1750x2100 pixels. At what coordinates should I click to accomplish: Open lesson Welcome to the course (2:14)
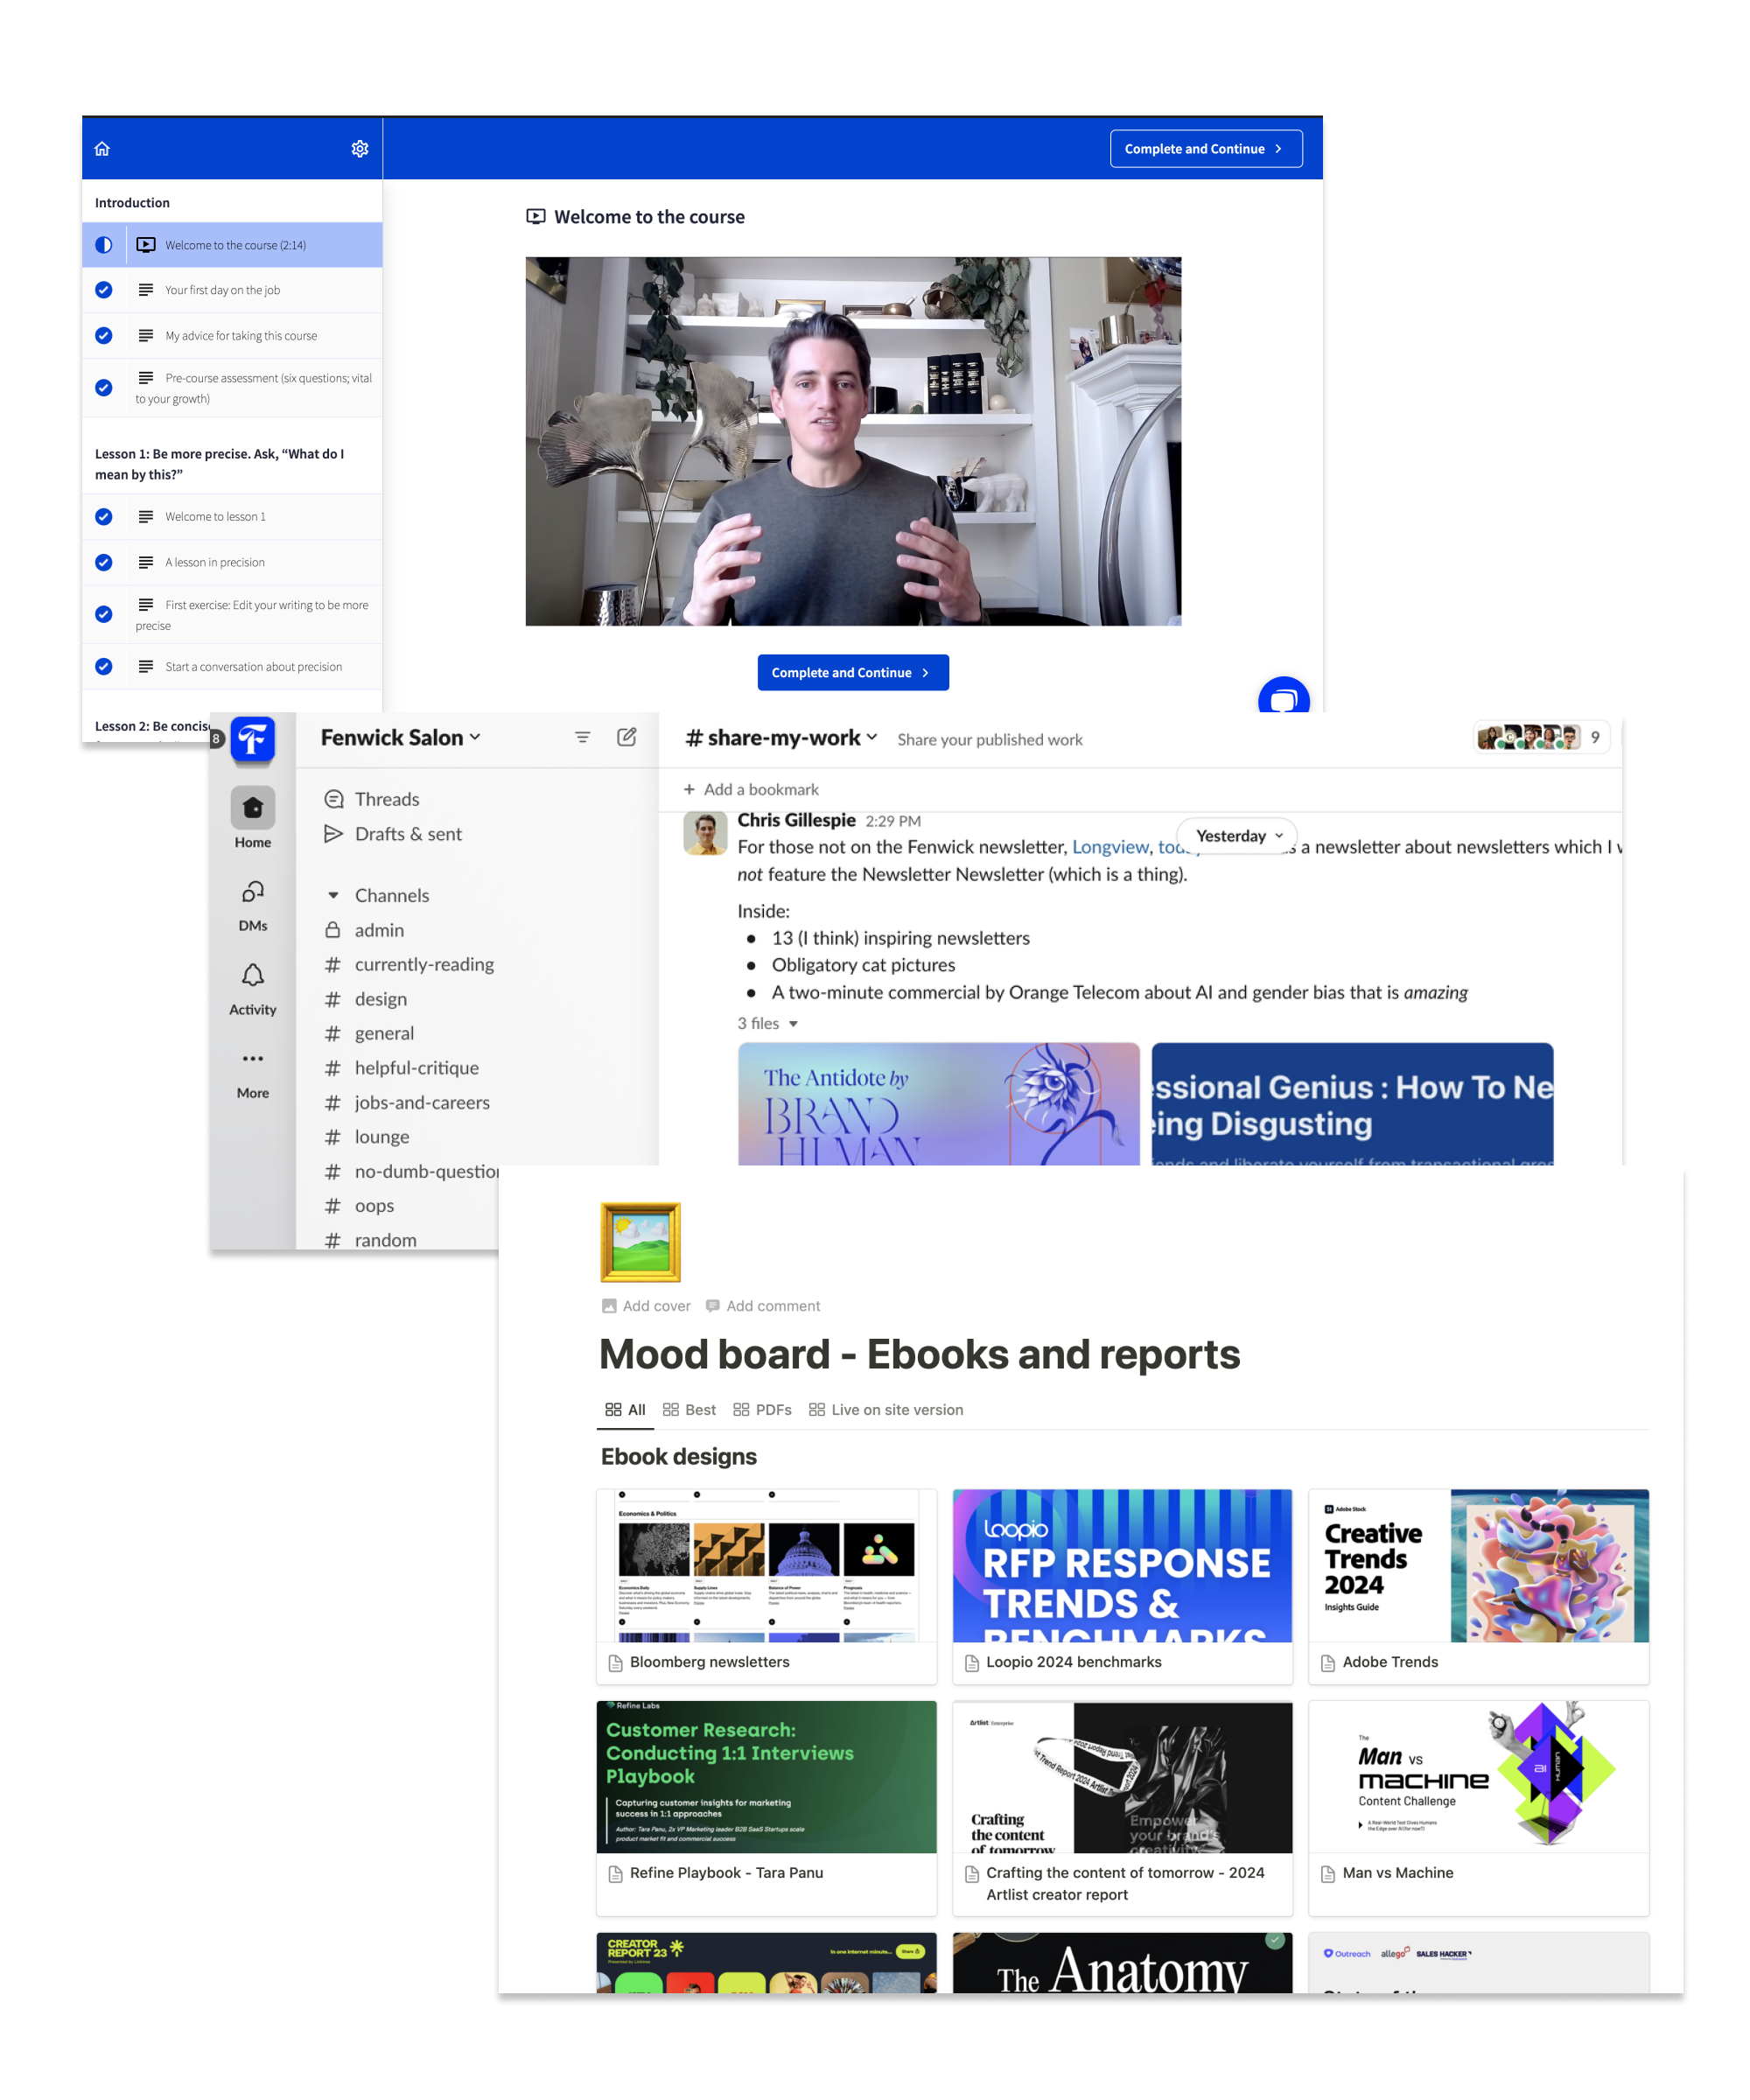pos(232,245)
